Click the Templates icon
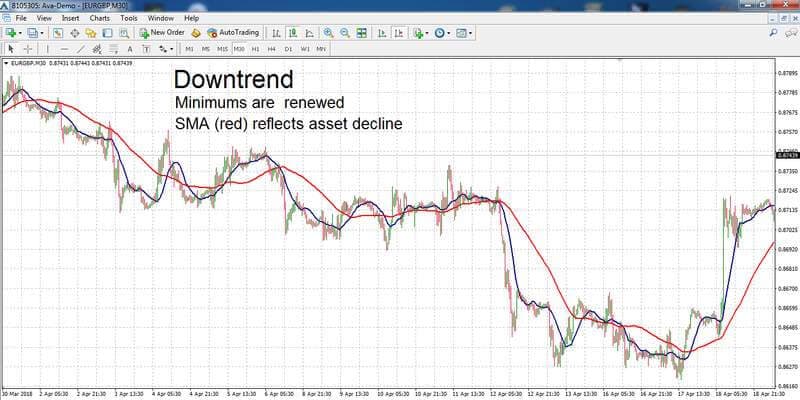The width and height of the screenshot is (800, 400). point(461,33)
